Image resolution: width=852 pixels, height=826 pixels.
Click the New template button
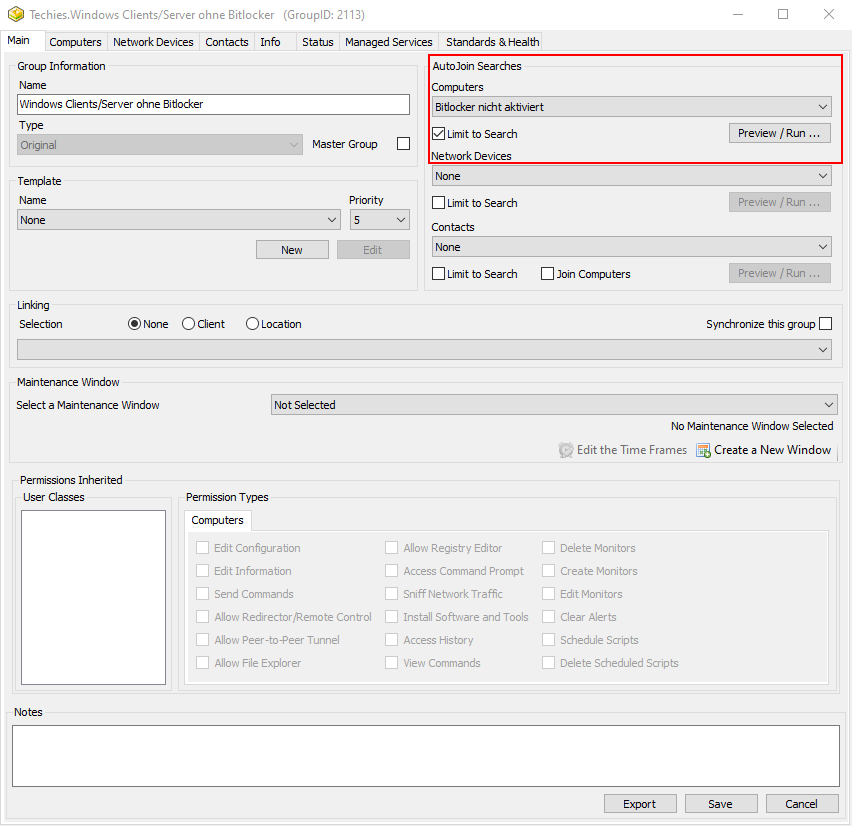(292, 250)
